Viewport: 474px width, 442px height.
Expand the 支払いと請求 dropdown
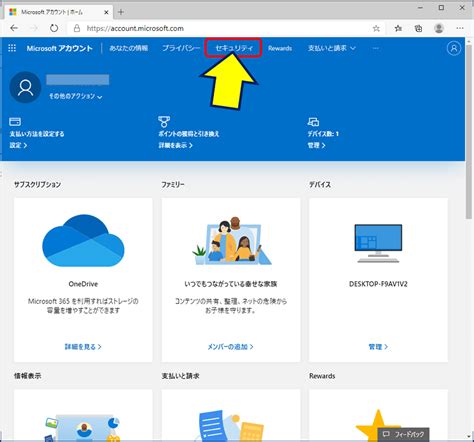331,48
